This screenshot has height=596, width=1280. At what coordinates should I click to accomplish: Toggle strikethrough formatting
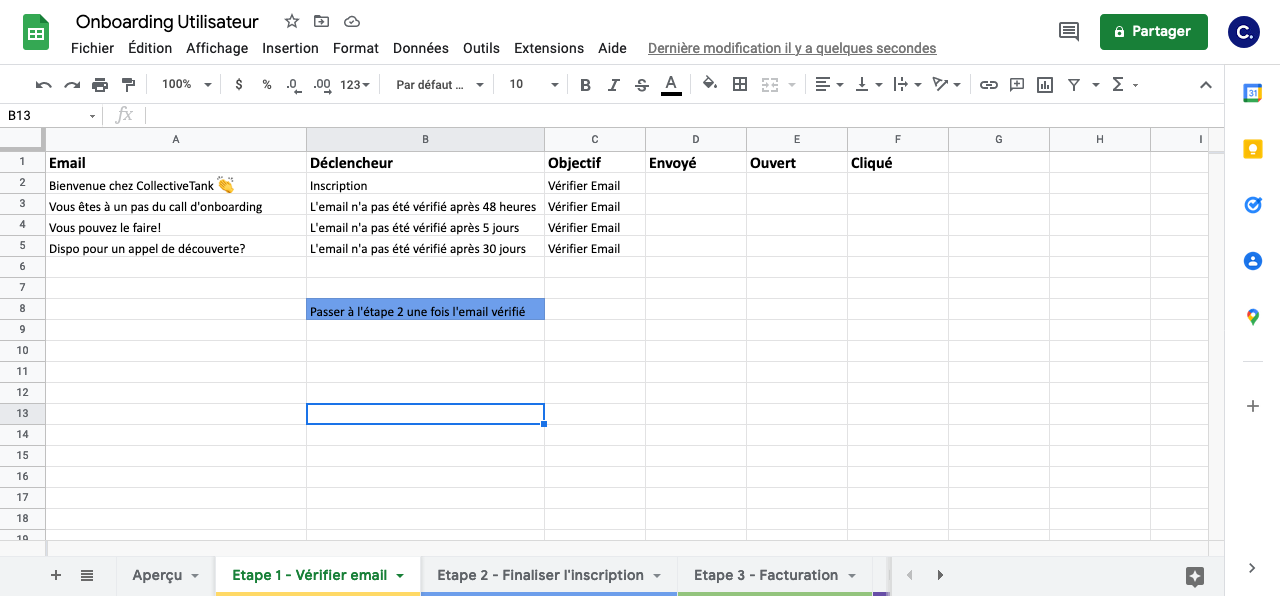tap(642, 85)
